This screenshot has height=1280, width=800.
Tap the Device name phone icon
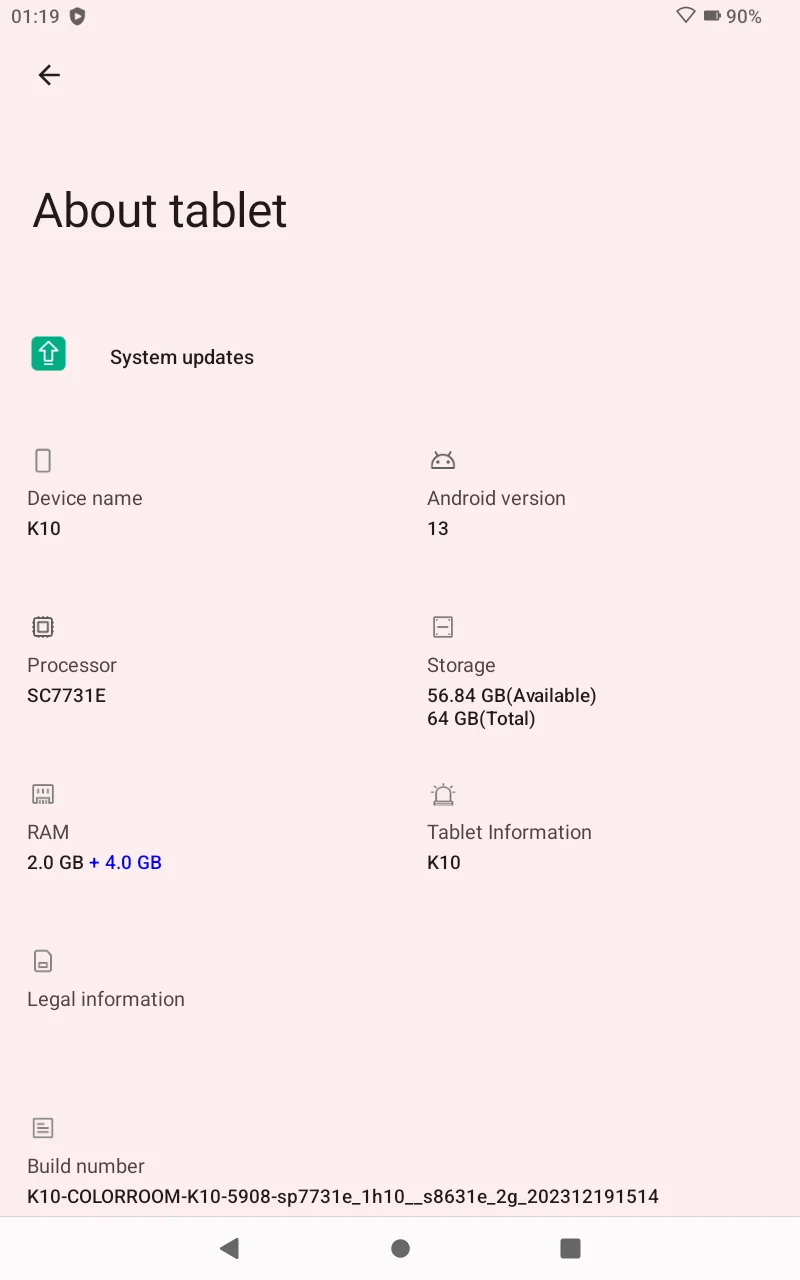(42, 460)
